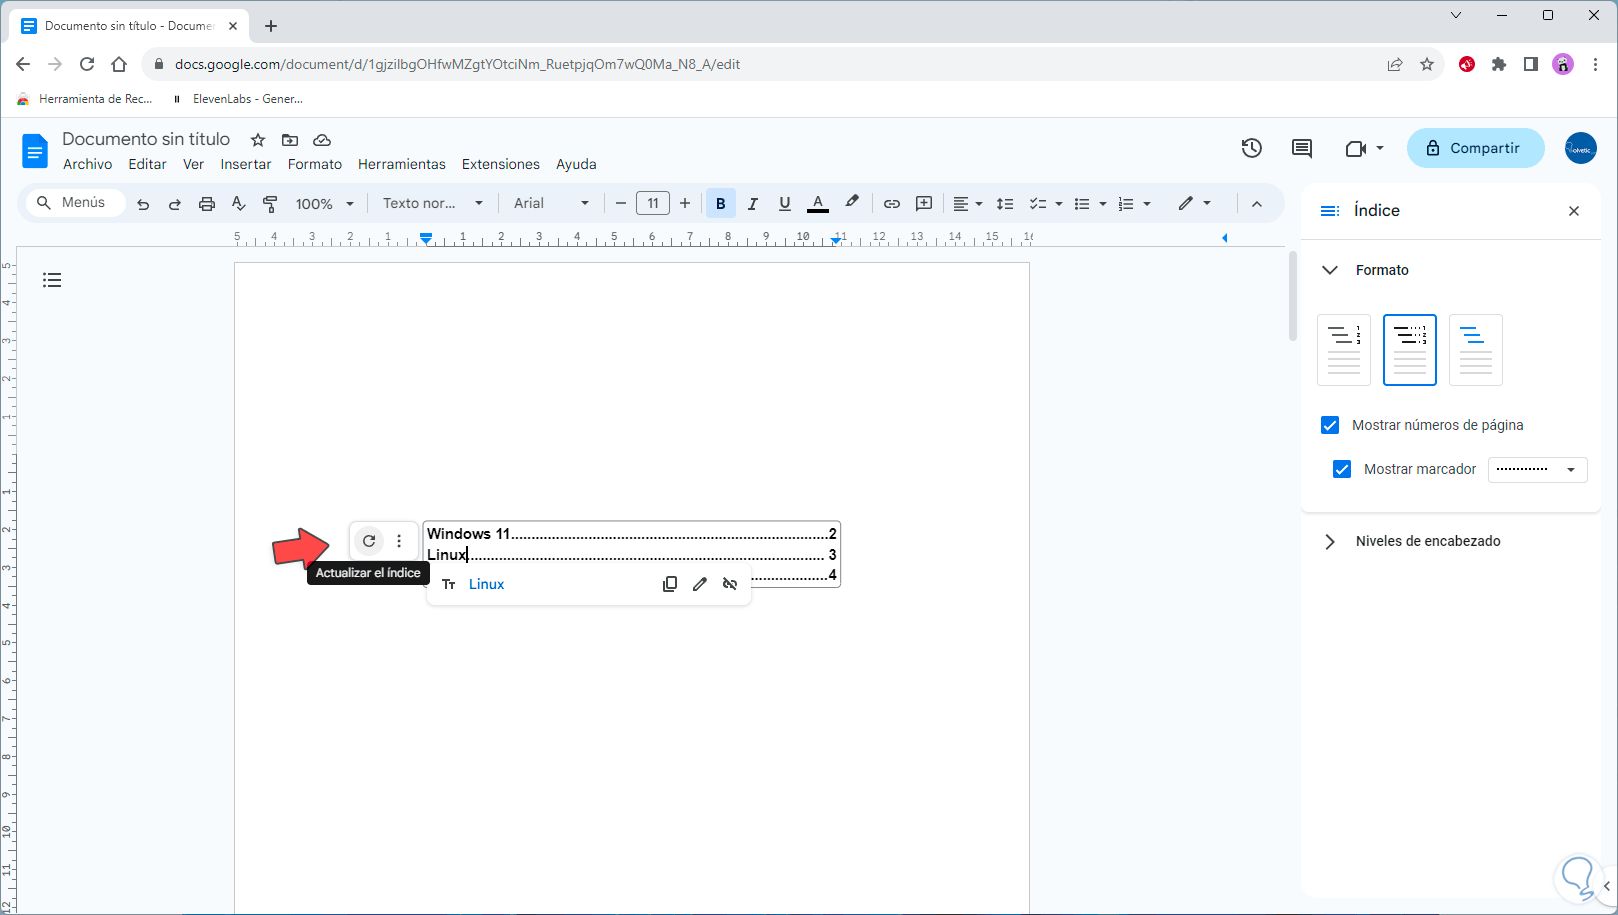
Task: Open the Ver menu
Action: pos(193,164)
